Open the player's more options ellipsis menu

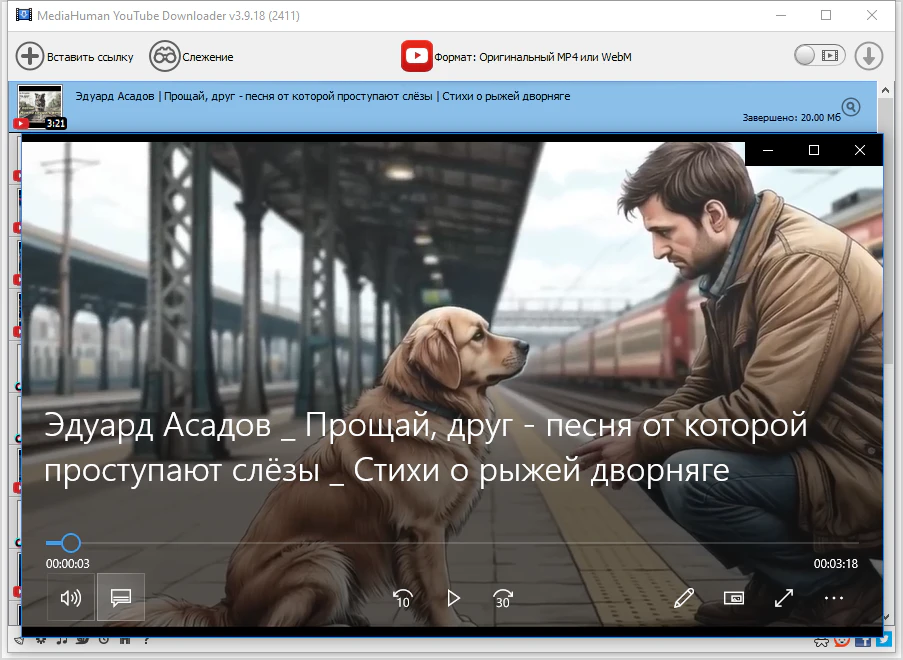point(834,598)
